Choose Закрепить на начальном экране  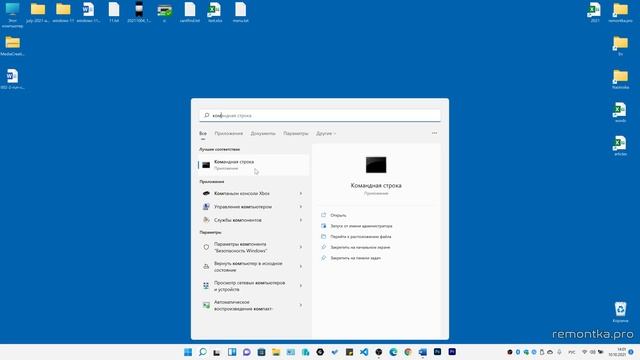pyautogui.click(x=360, y=247)
